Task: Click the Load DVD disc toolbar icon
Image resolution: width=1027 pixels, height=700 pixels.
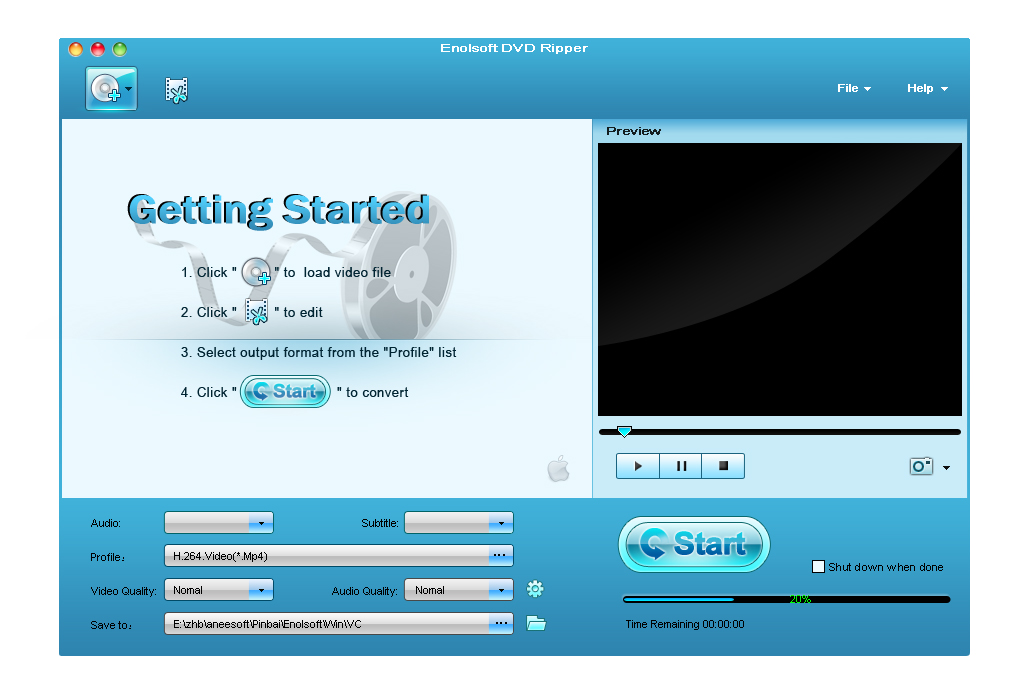Action: tap(111, 88)
